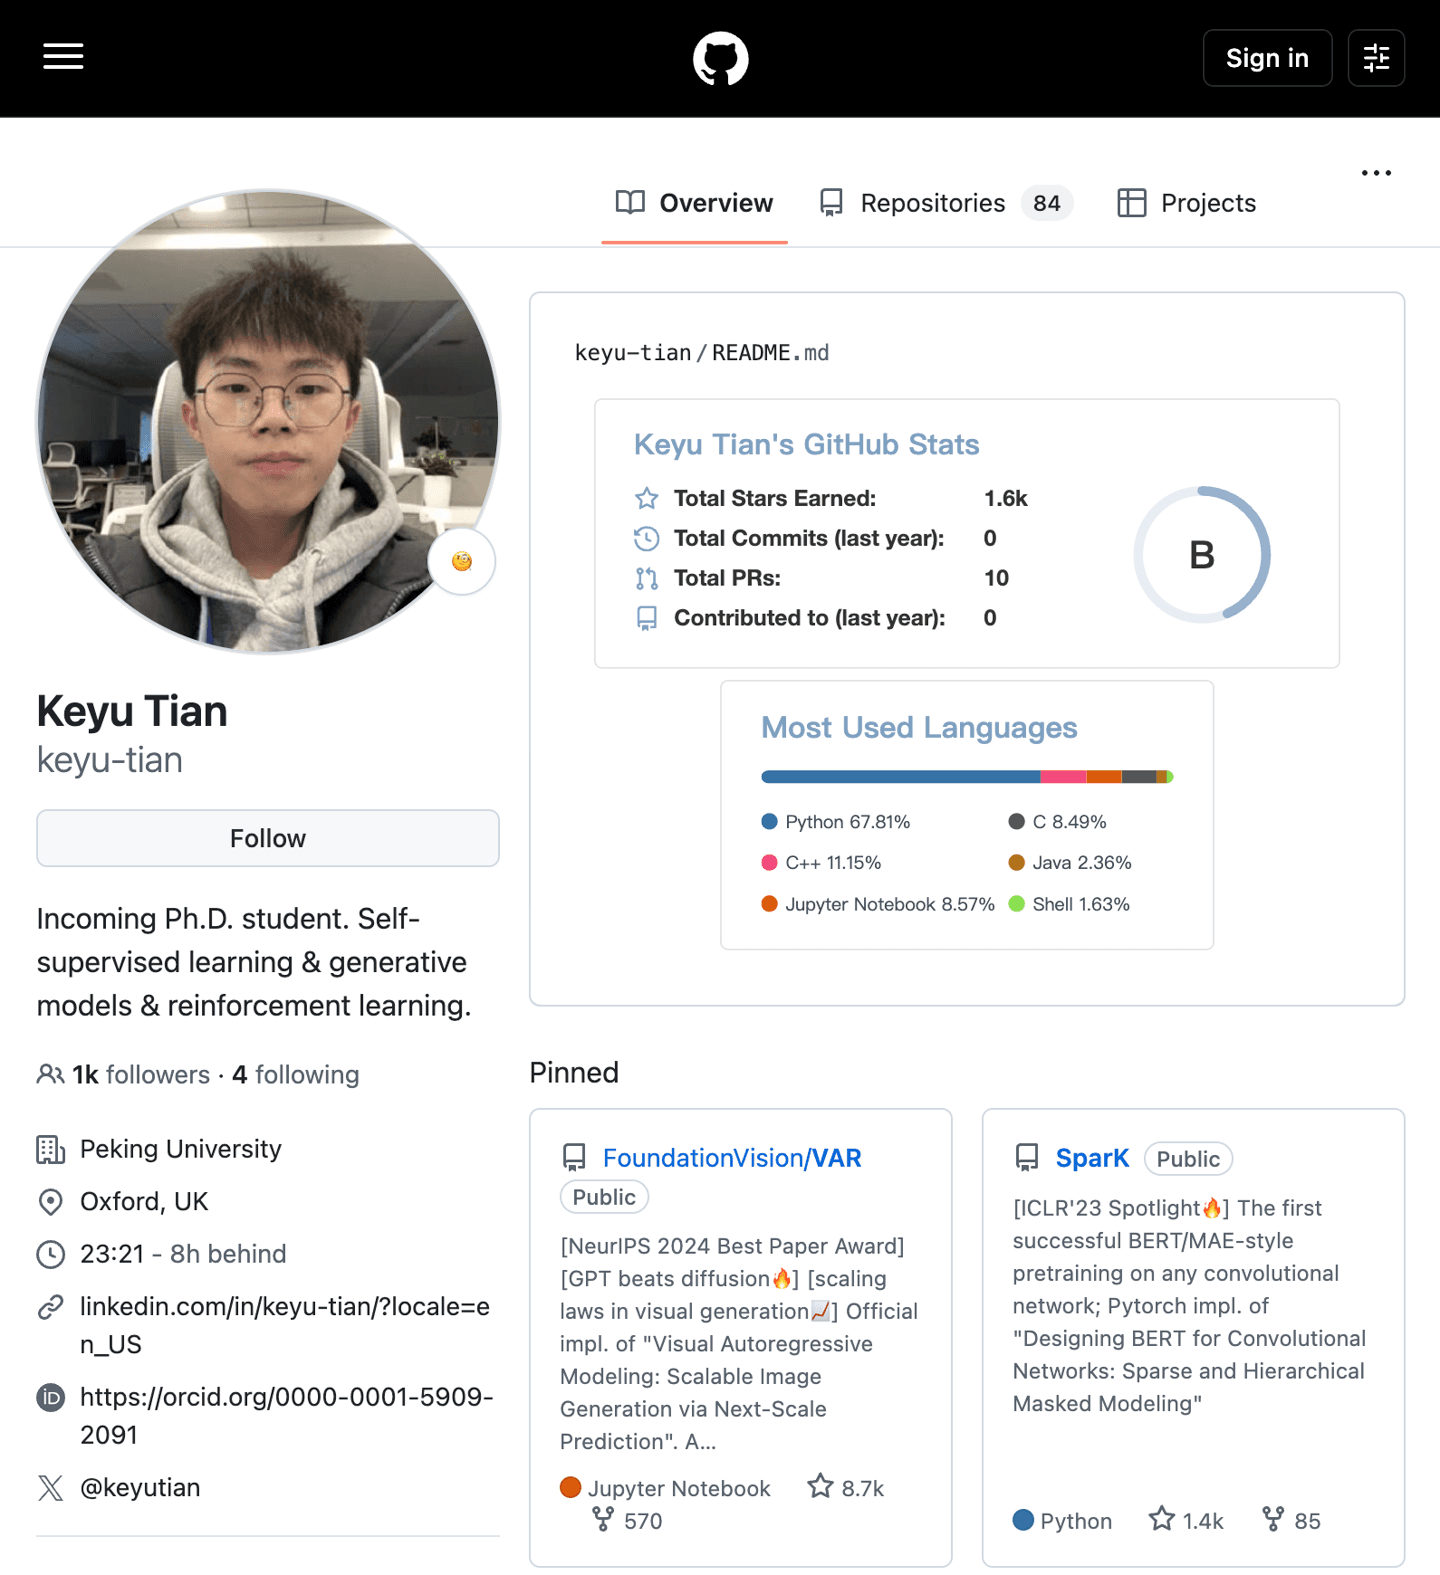Follow Keyu Tian via Follow button
Viewport: 1440px width, 1575px height.
click(x=268, y=838)
